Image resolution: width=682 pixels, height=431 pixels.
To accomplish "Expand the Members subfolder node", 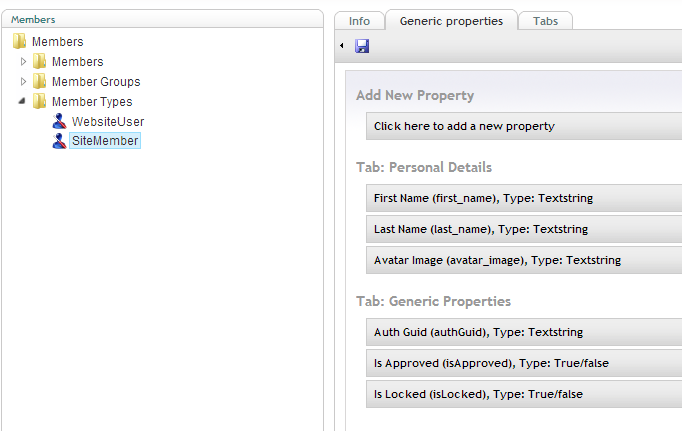I will pyautogui.click(x=23, y=61).
